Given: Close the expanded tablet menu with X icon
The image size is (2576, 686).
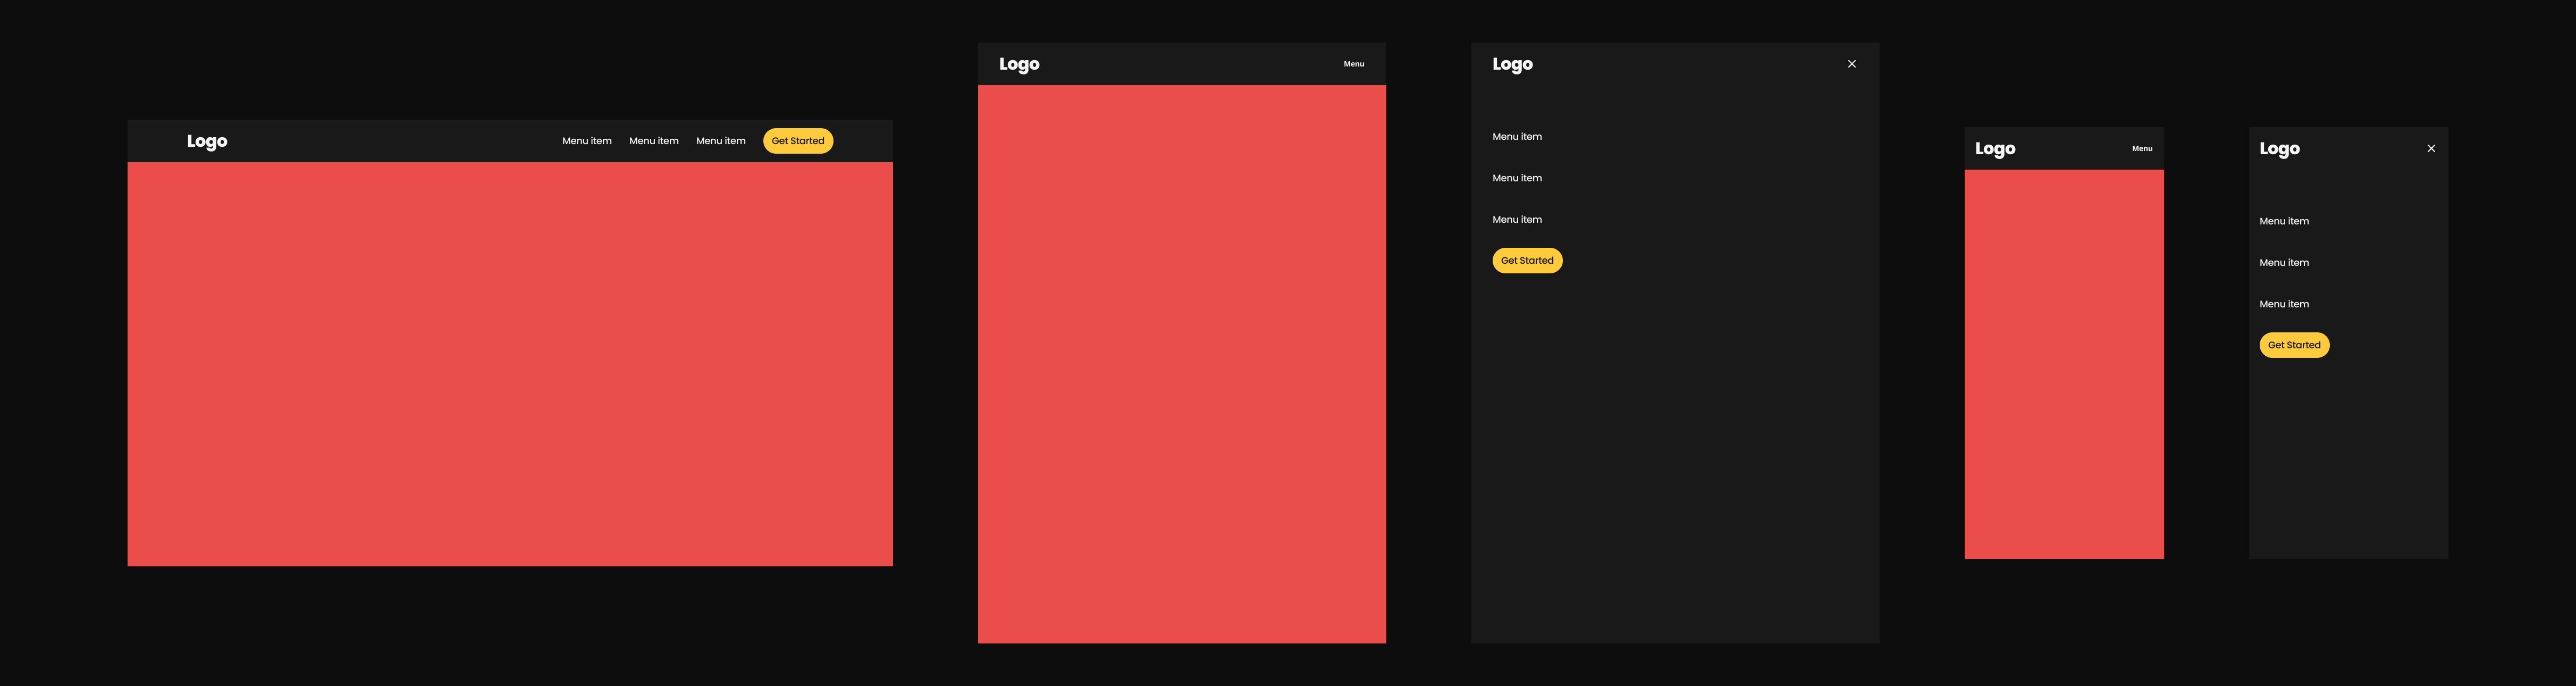Looking at the screenshot, I should (1851, 64).
